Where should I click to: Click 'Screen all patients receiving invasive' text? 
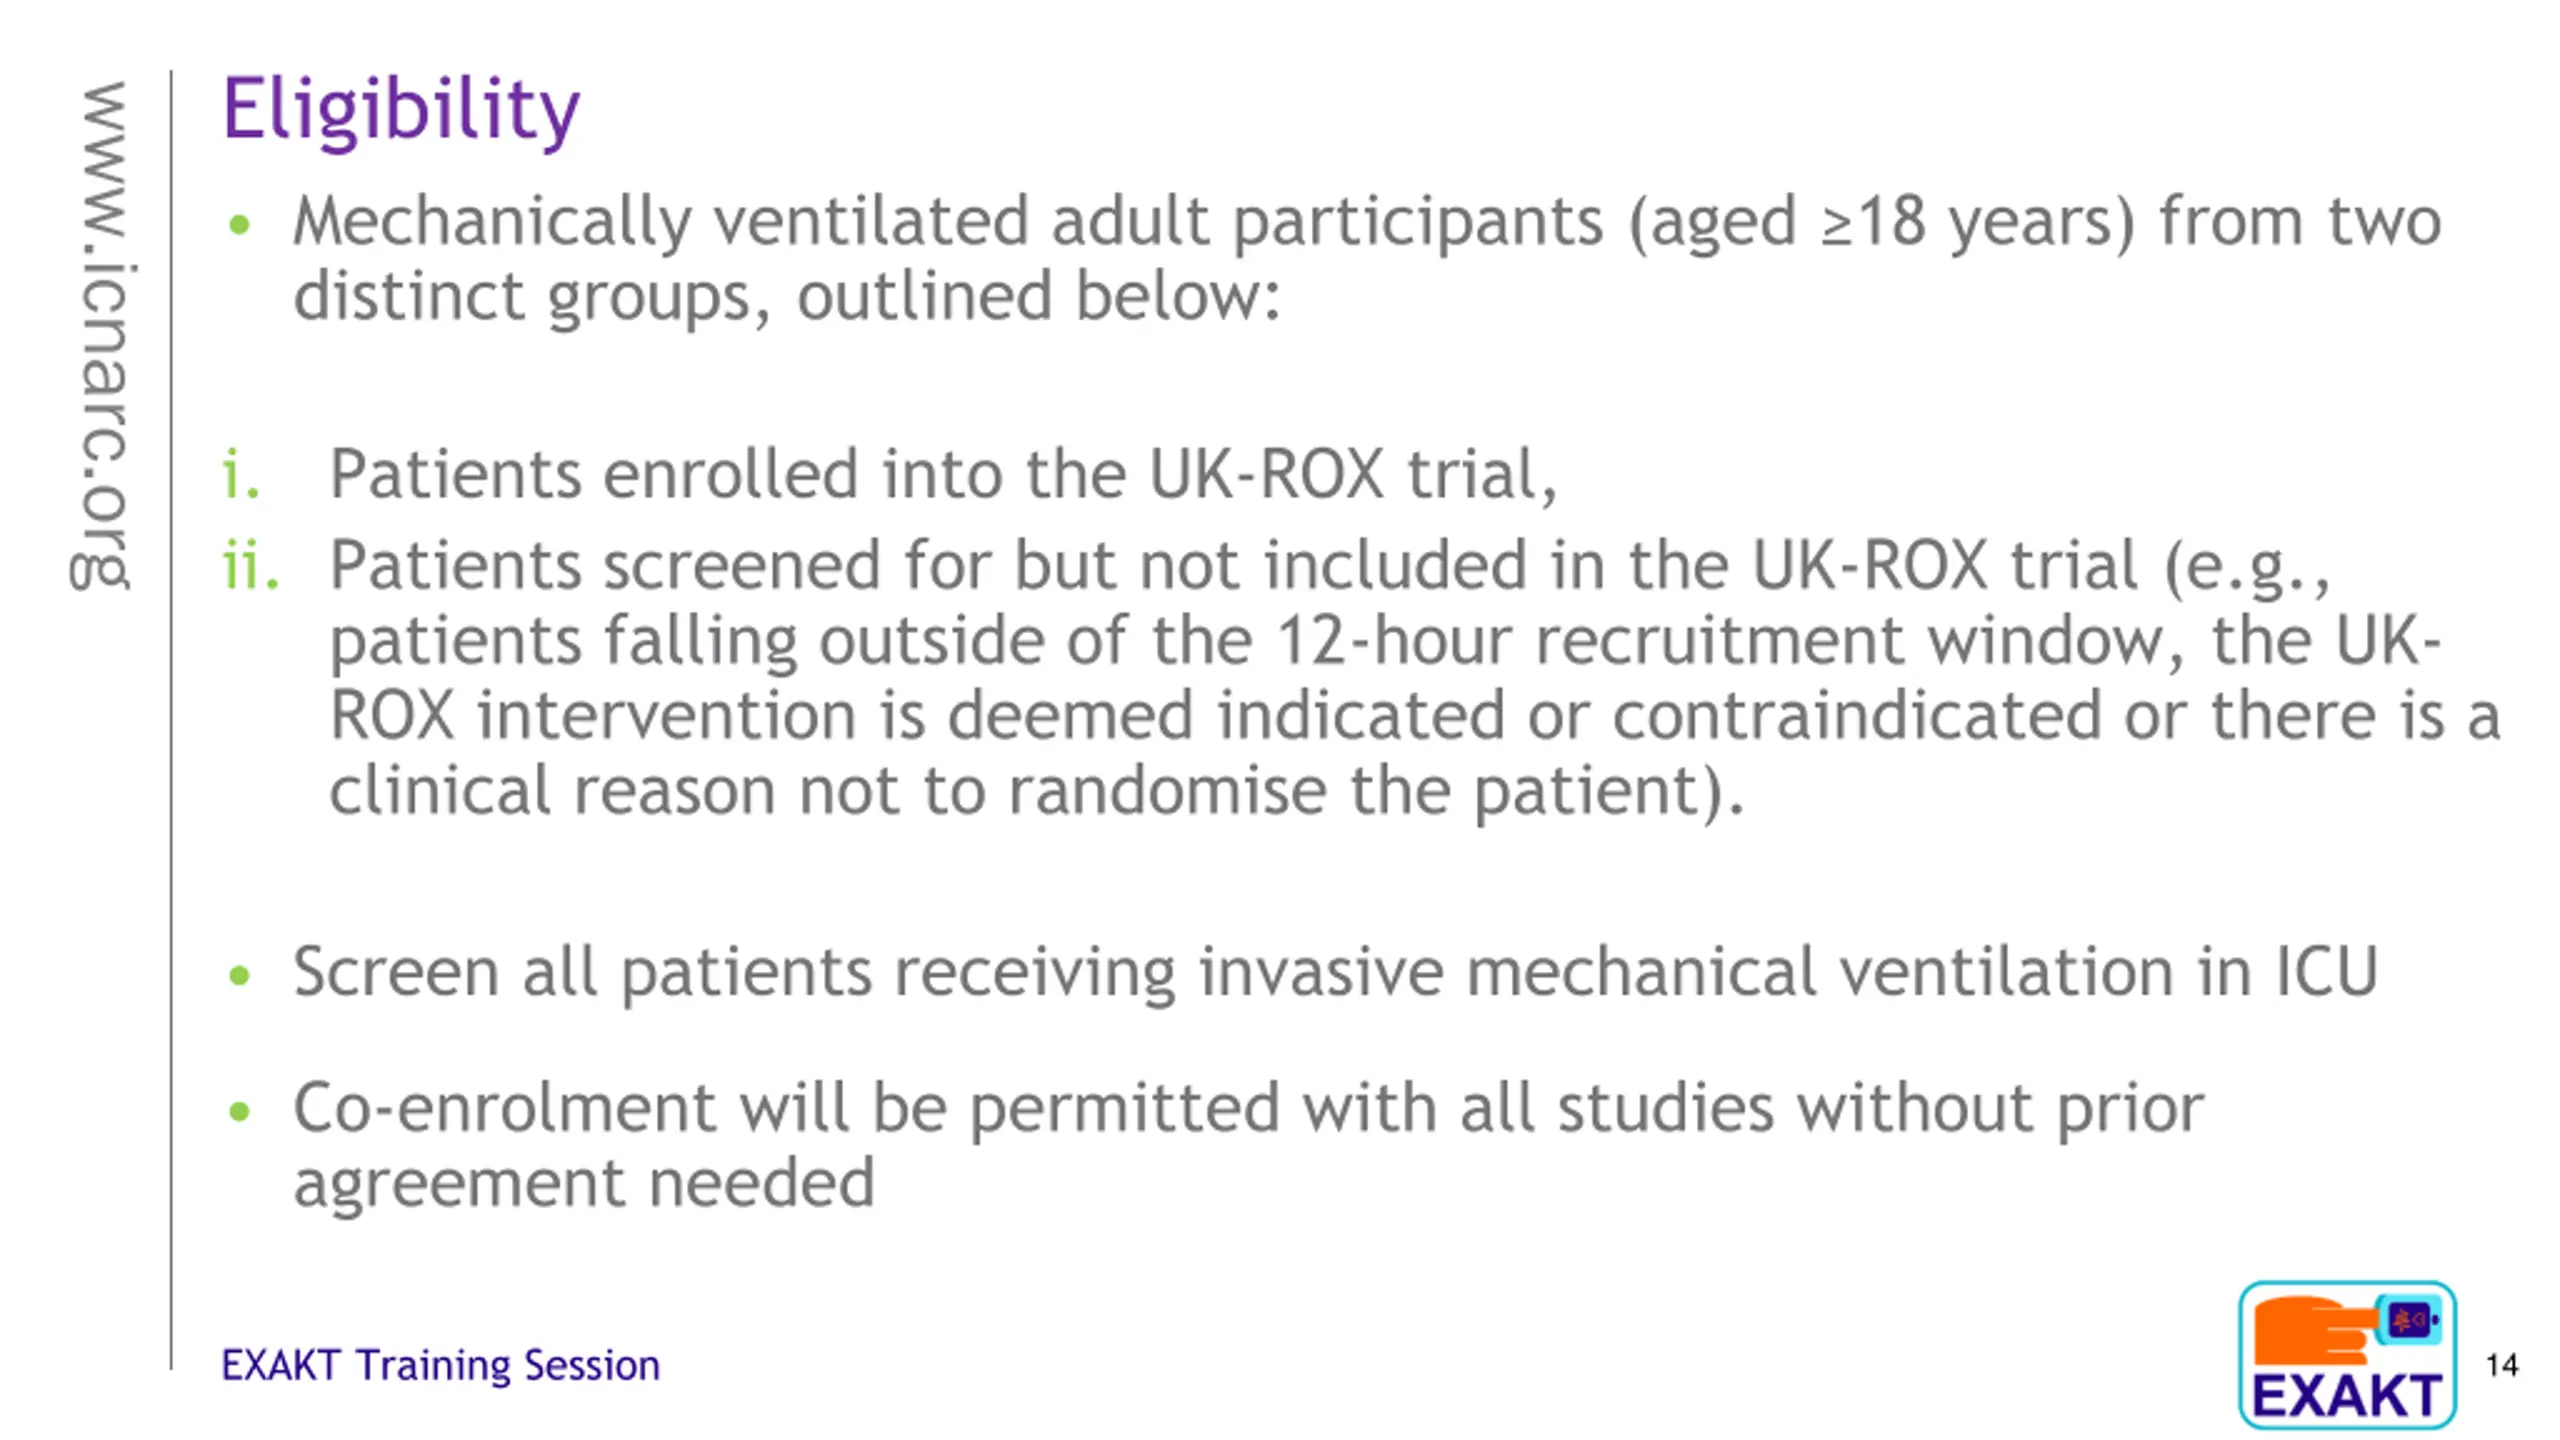[868, 972]
